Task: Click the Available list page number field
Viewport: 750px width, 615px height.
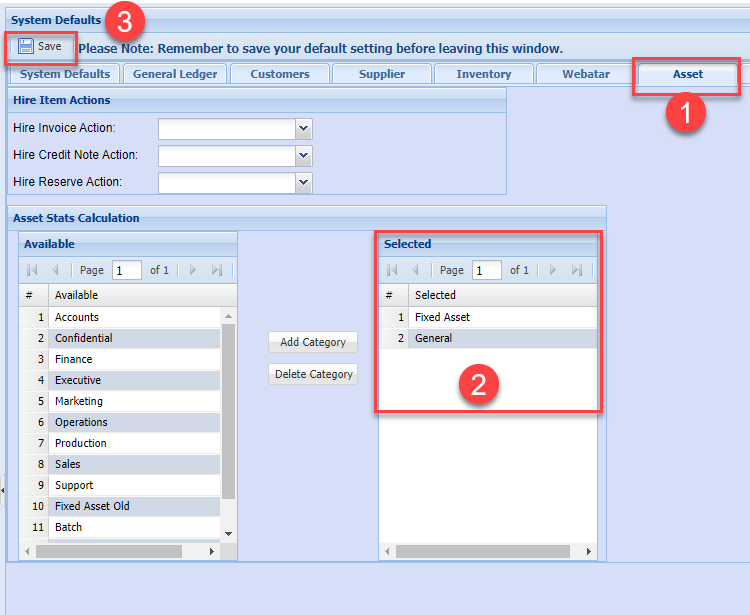Action: coord(127,270)
